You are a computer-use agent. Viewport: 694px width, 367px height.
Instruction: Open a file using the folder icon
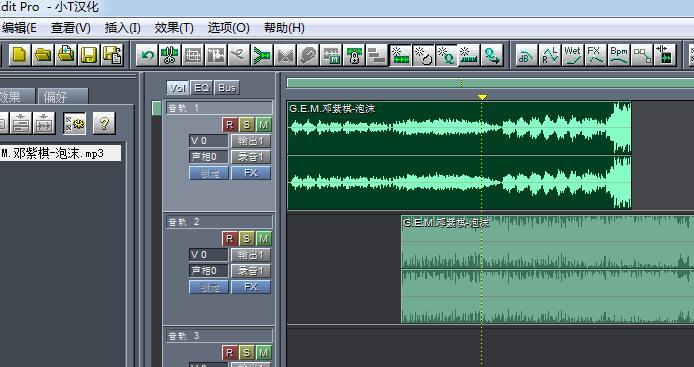pos(43,55)
